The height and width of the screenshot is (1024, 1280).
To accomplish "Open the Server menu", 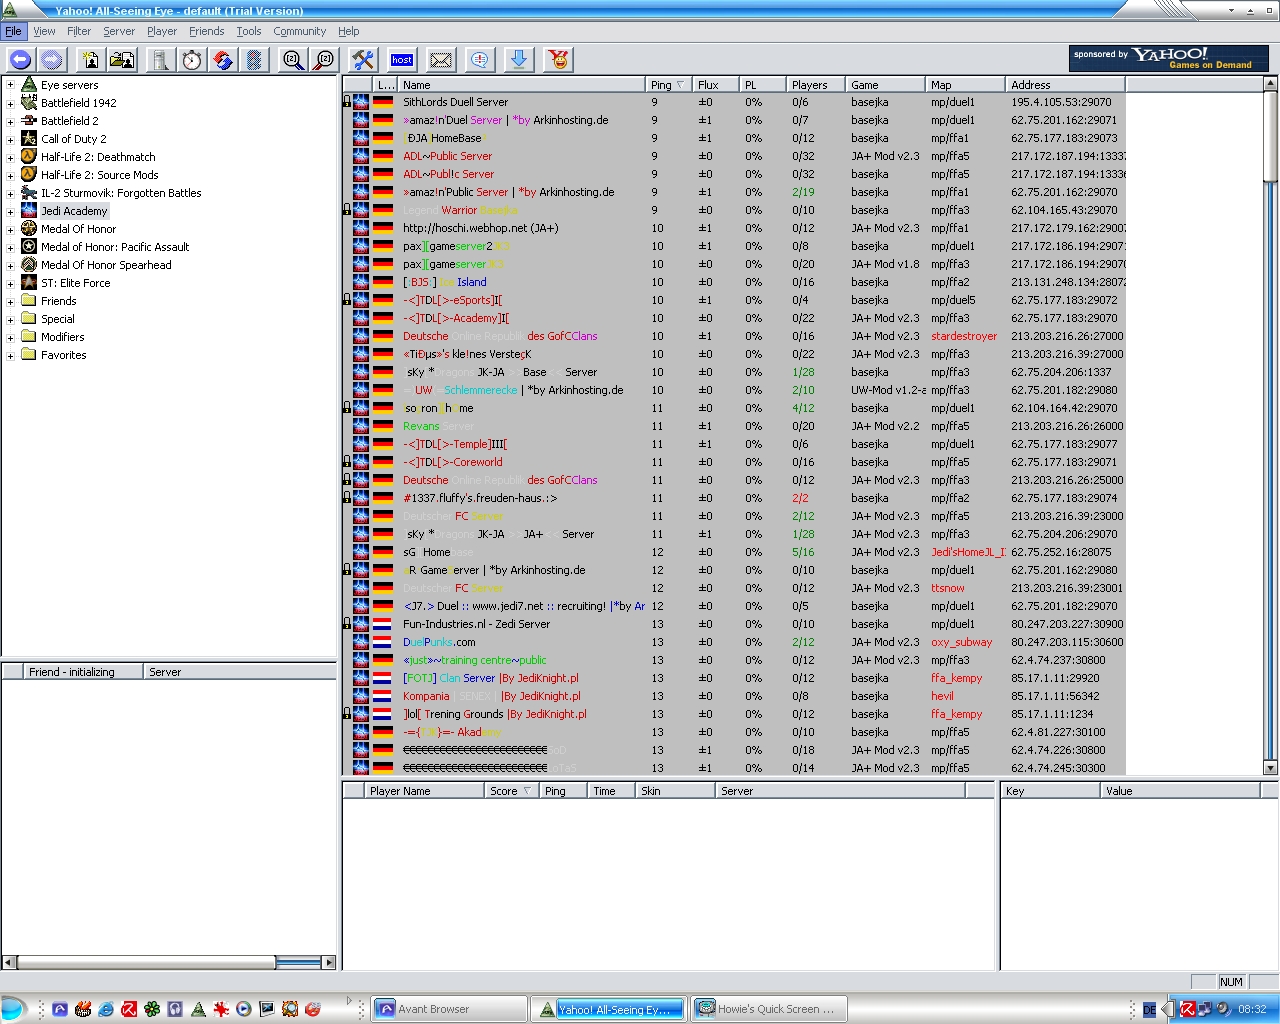I will 119,31.
